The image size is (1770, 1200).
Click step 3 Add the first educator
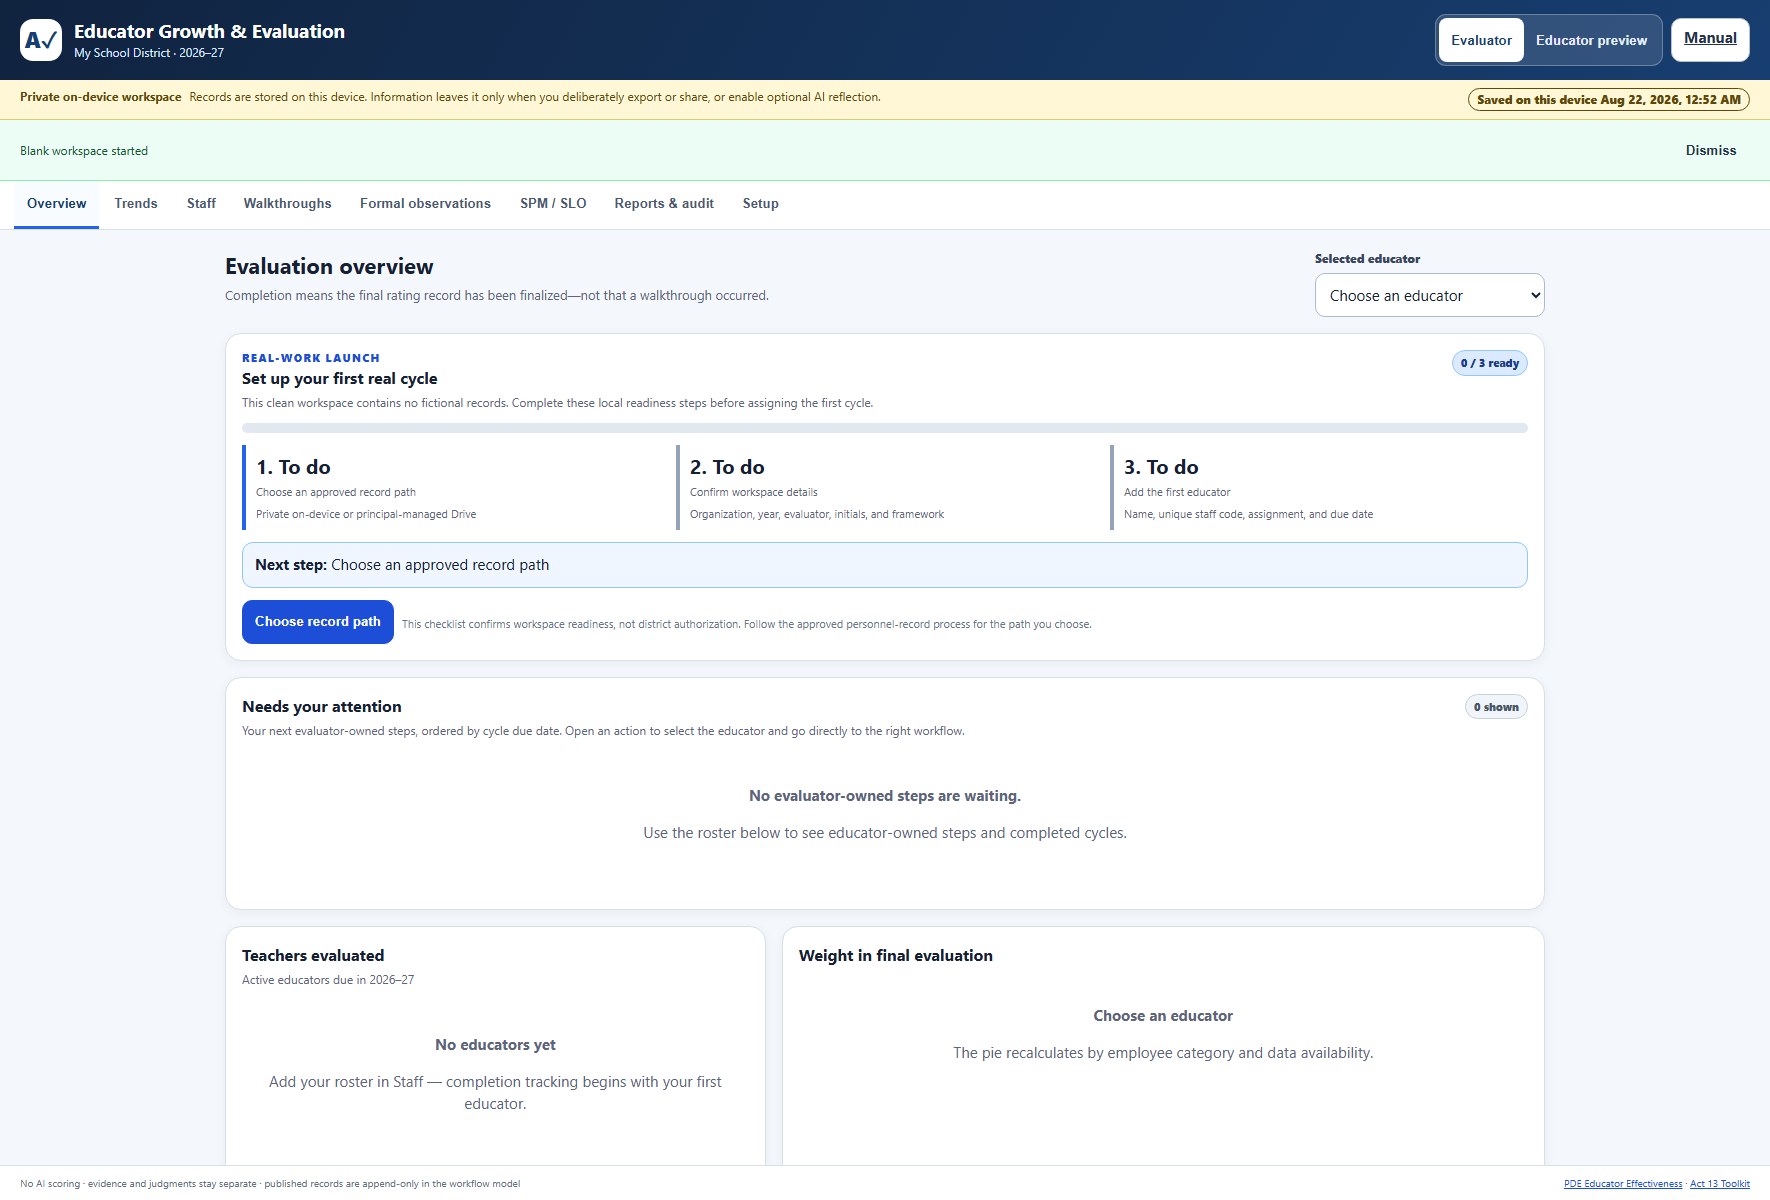click(1319, 488)
